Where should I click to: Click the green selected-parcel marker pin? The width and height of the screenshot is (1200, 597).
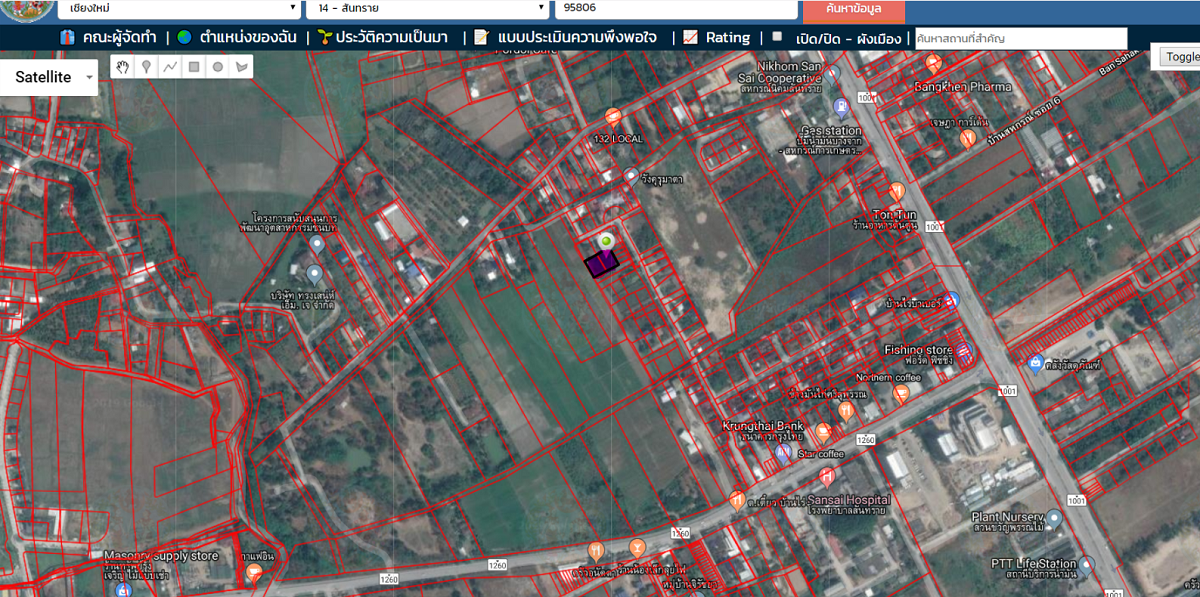[605, 242]
